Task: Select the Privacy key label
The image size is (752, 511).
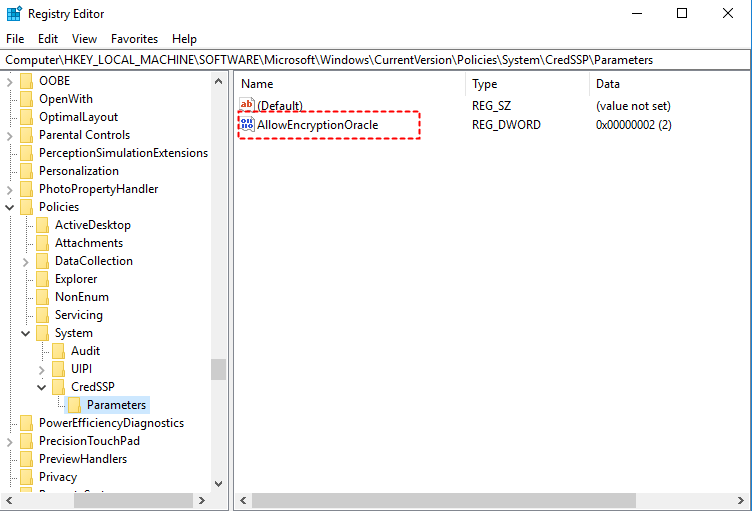Action: click(x=58, y=477)
